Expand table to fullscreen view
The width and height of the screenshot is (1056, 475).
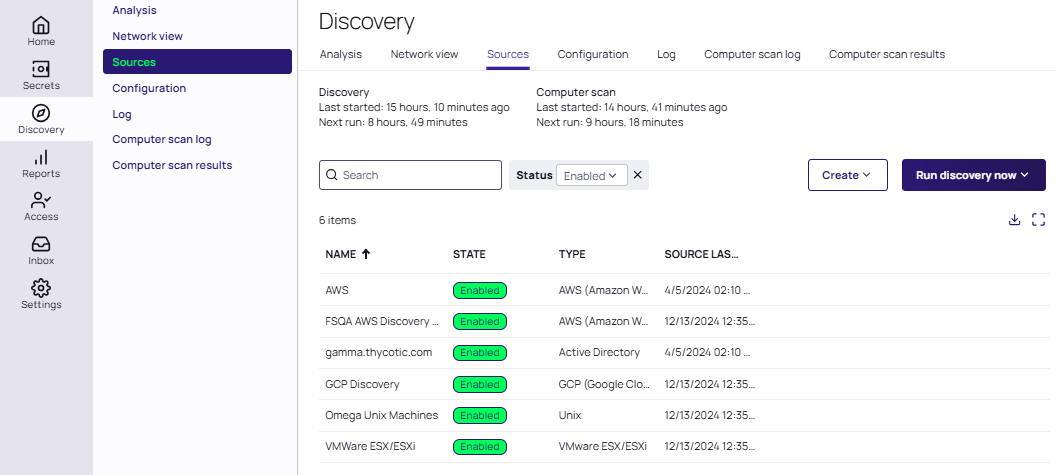1038,220
